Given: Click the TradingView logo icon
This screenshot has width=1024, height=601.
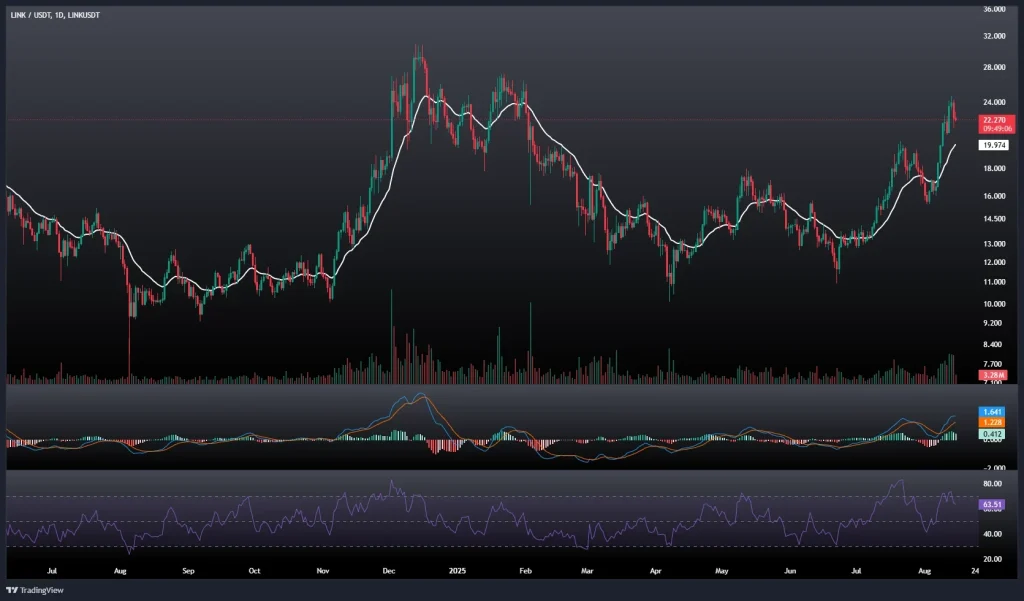Looking at the screenshot, I should (13, 588).
